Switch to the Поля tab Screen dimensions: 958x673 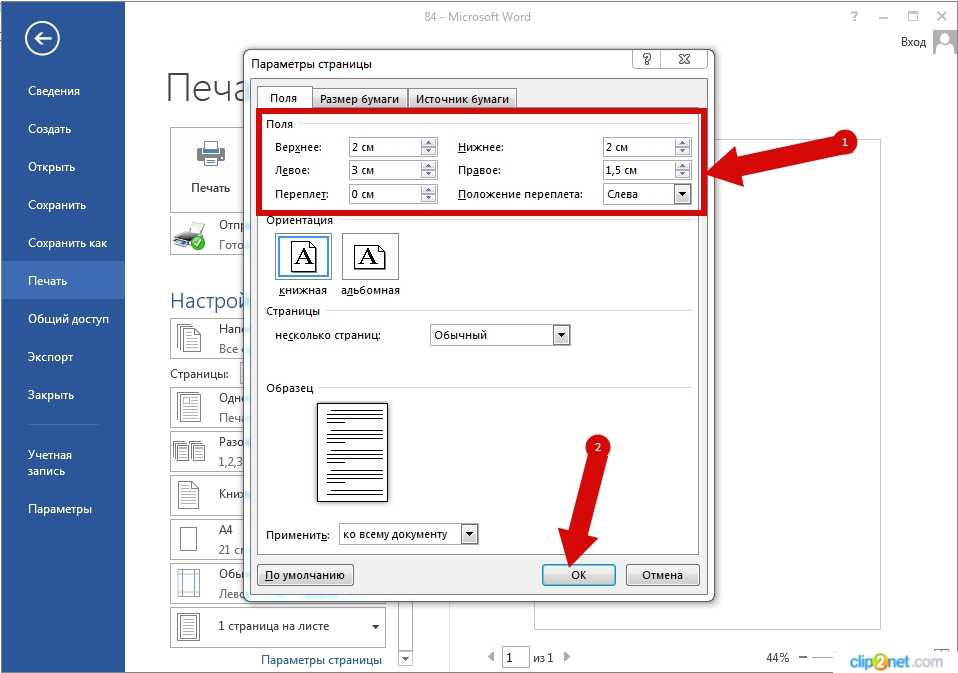[x=283, y=98]
